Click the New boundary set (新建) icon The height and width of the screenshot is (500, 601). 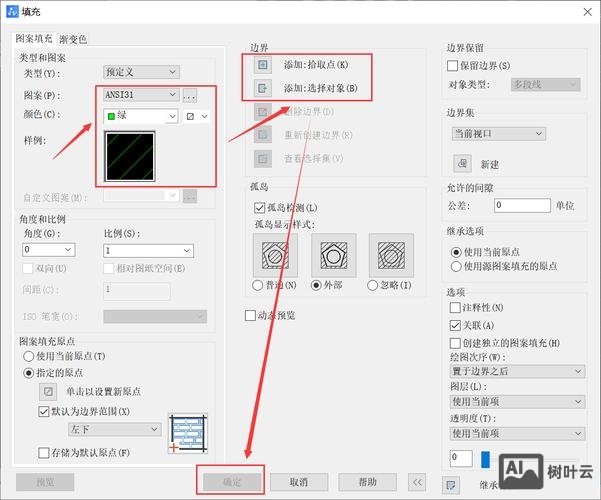[x=462, y=164]
